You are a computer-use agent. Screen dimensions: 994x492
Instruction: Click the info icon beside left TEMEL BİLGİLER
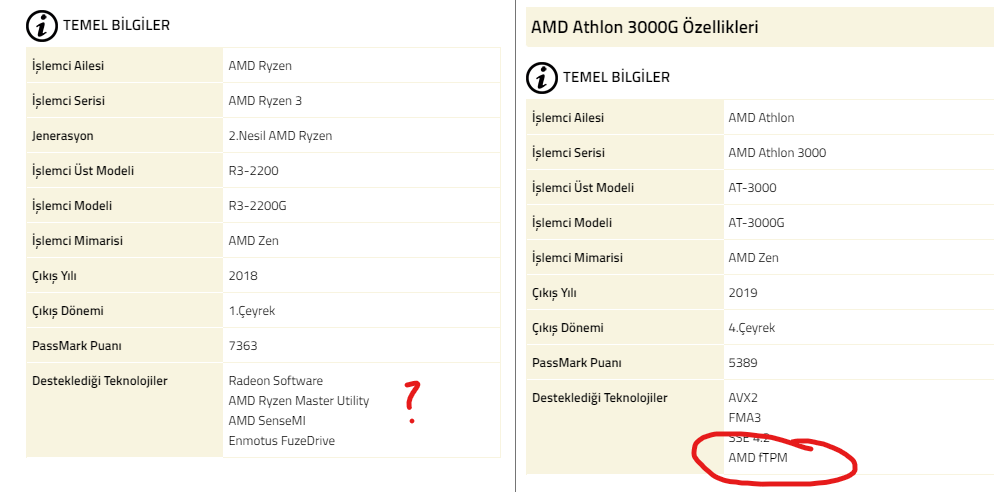point(41,27)
